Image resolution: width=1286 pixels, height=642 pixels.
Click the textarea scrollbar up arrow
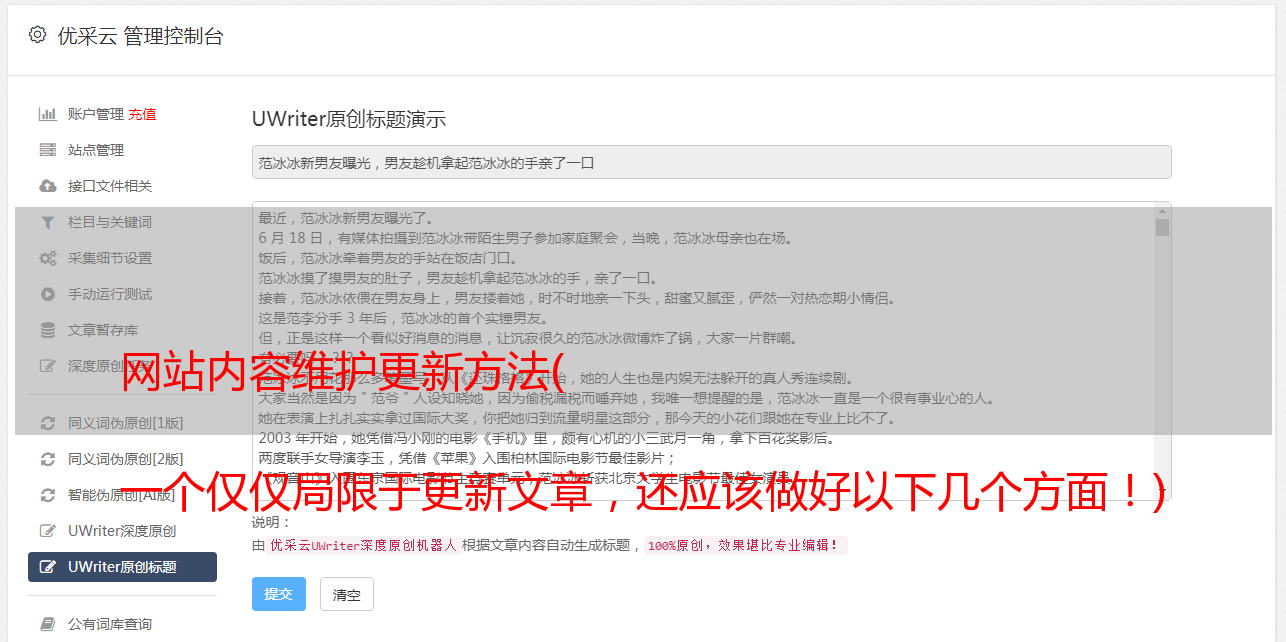pyautogui.click(x=1162, y=211)
